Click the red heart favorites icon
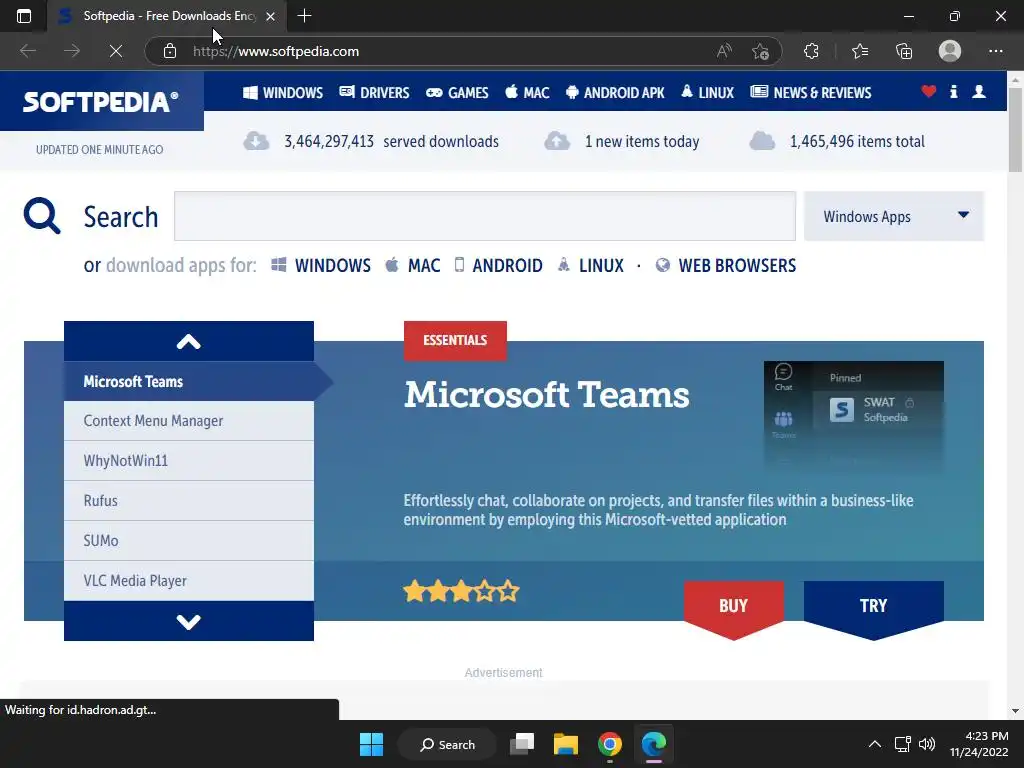Viewport: 1024px width, 768px height. pos(929,91)
